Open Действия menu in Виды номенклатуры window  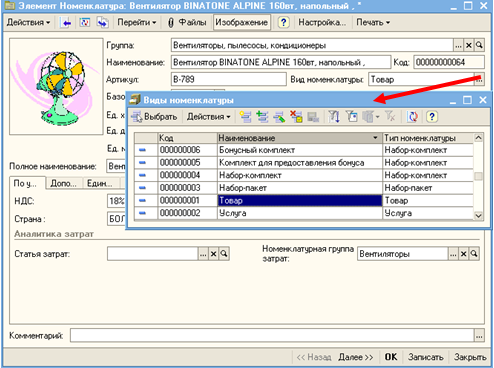(x=209, y=117)
